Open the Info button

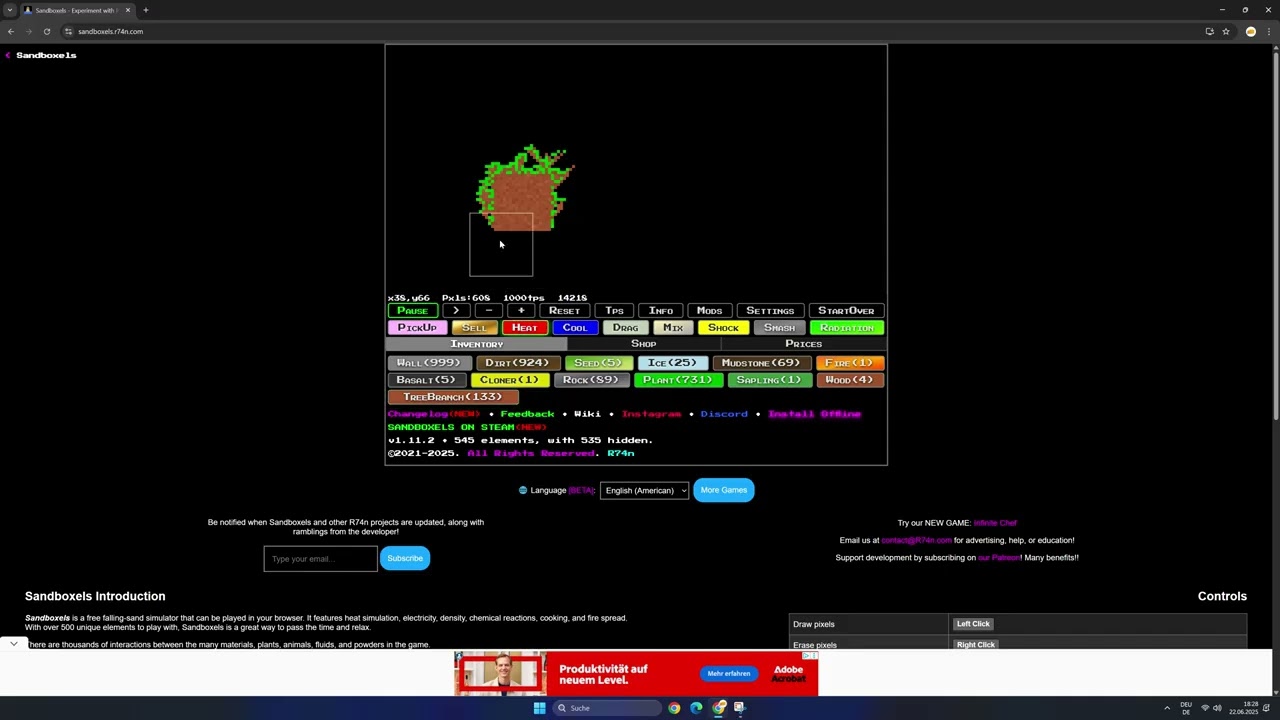(661, 311)
